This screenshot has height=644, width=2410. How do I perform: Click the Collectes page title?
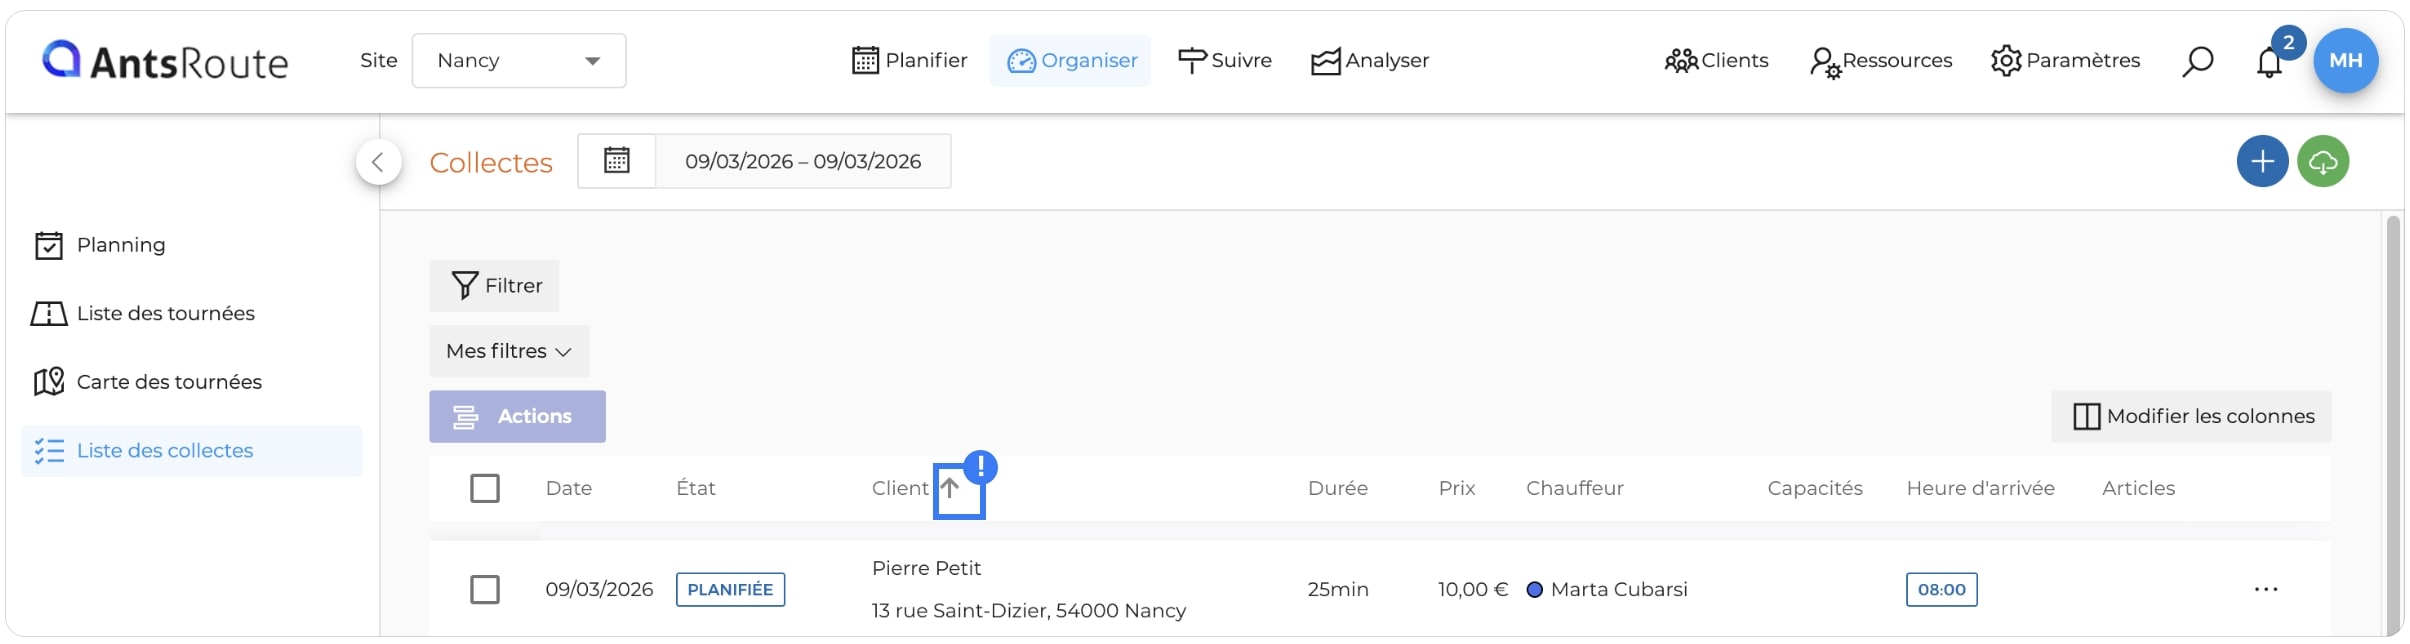491,162
